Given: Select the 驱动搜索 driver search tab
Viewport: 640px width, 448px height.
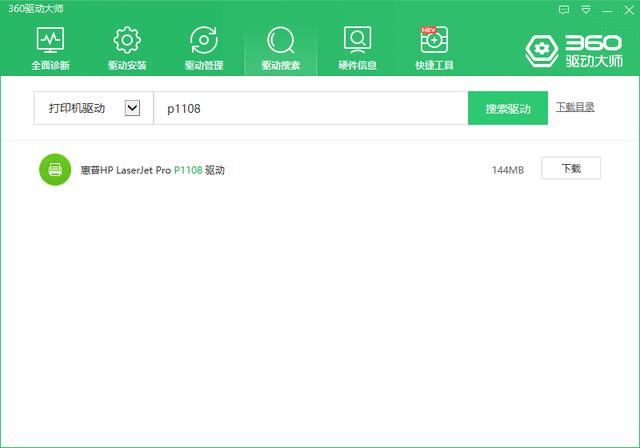Looking at the screenshot, I should (280, 49).
